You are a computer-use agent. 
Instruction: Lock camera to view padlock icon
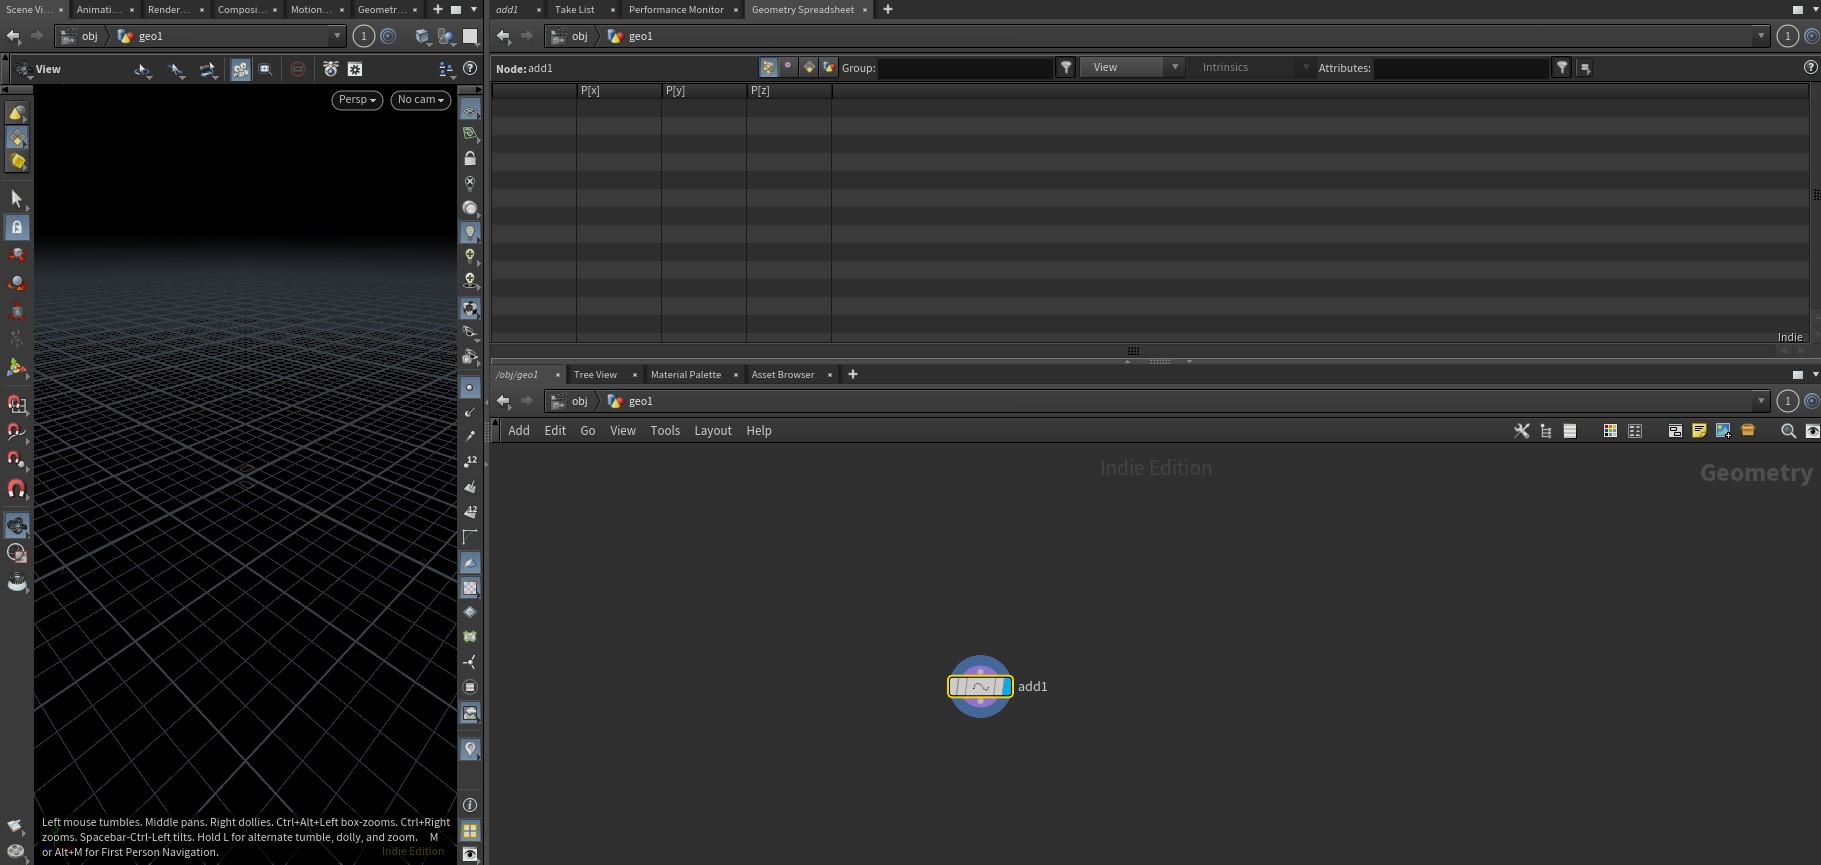[x=470, y=159]
